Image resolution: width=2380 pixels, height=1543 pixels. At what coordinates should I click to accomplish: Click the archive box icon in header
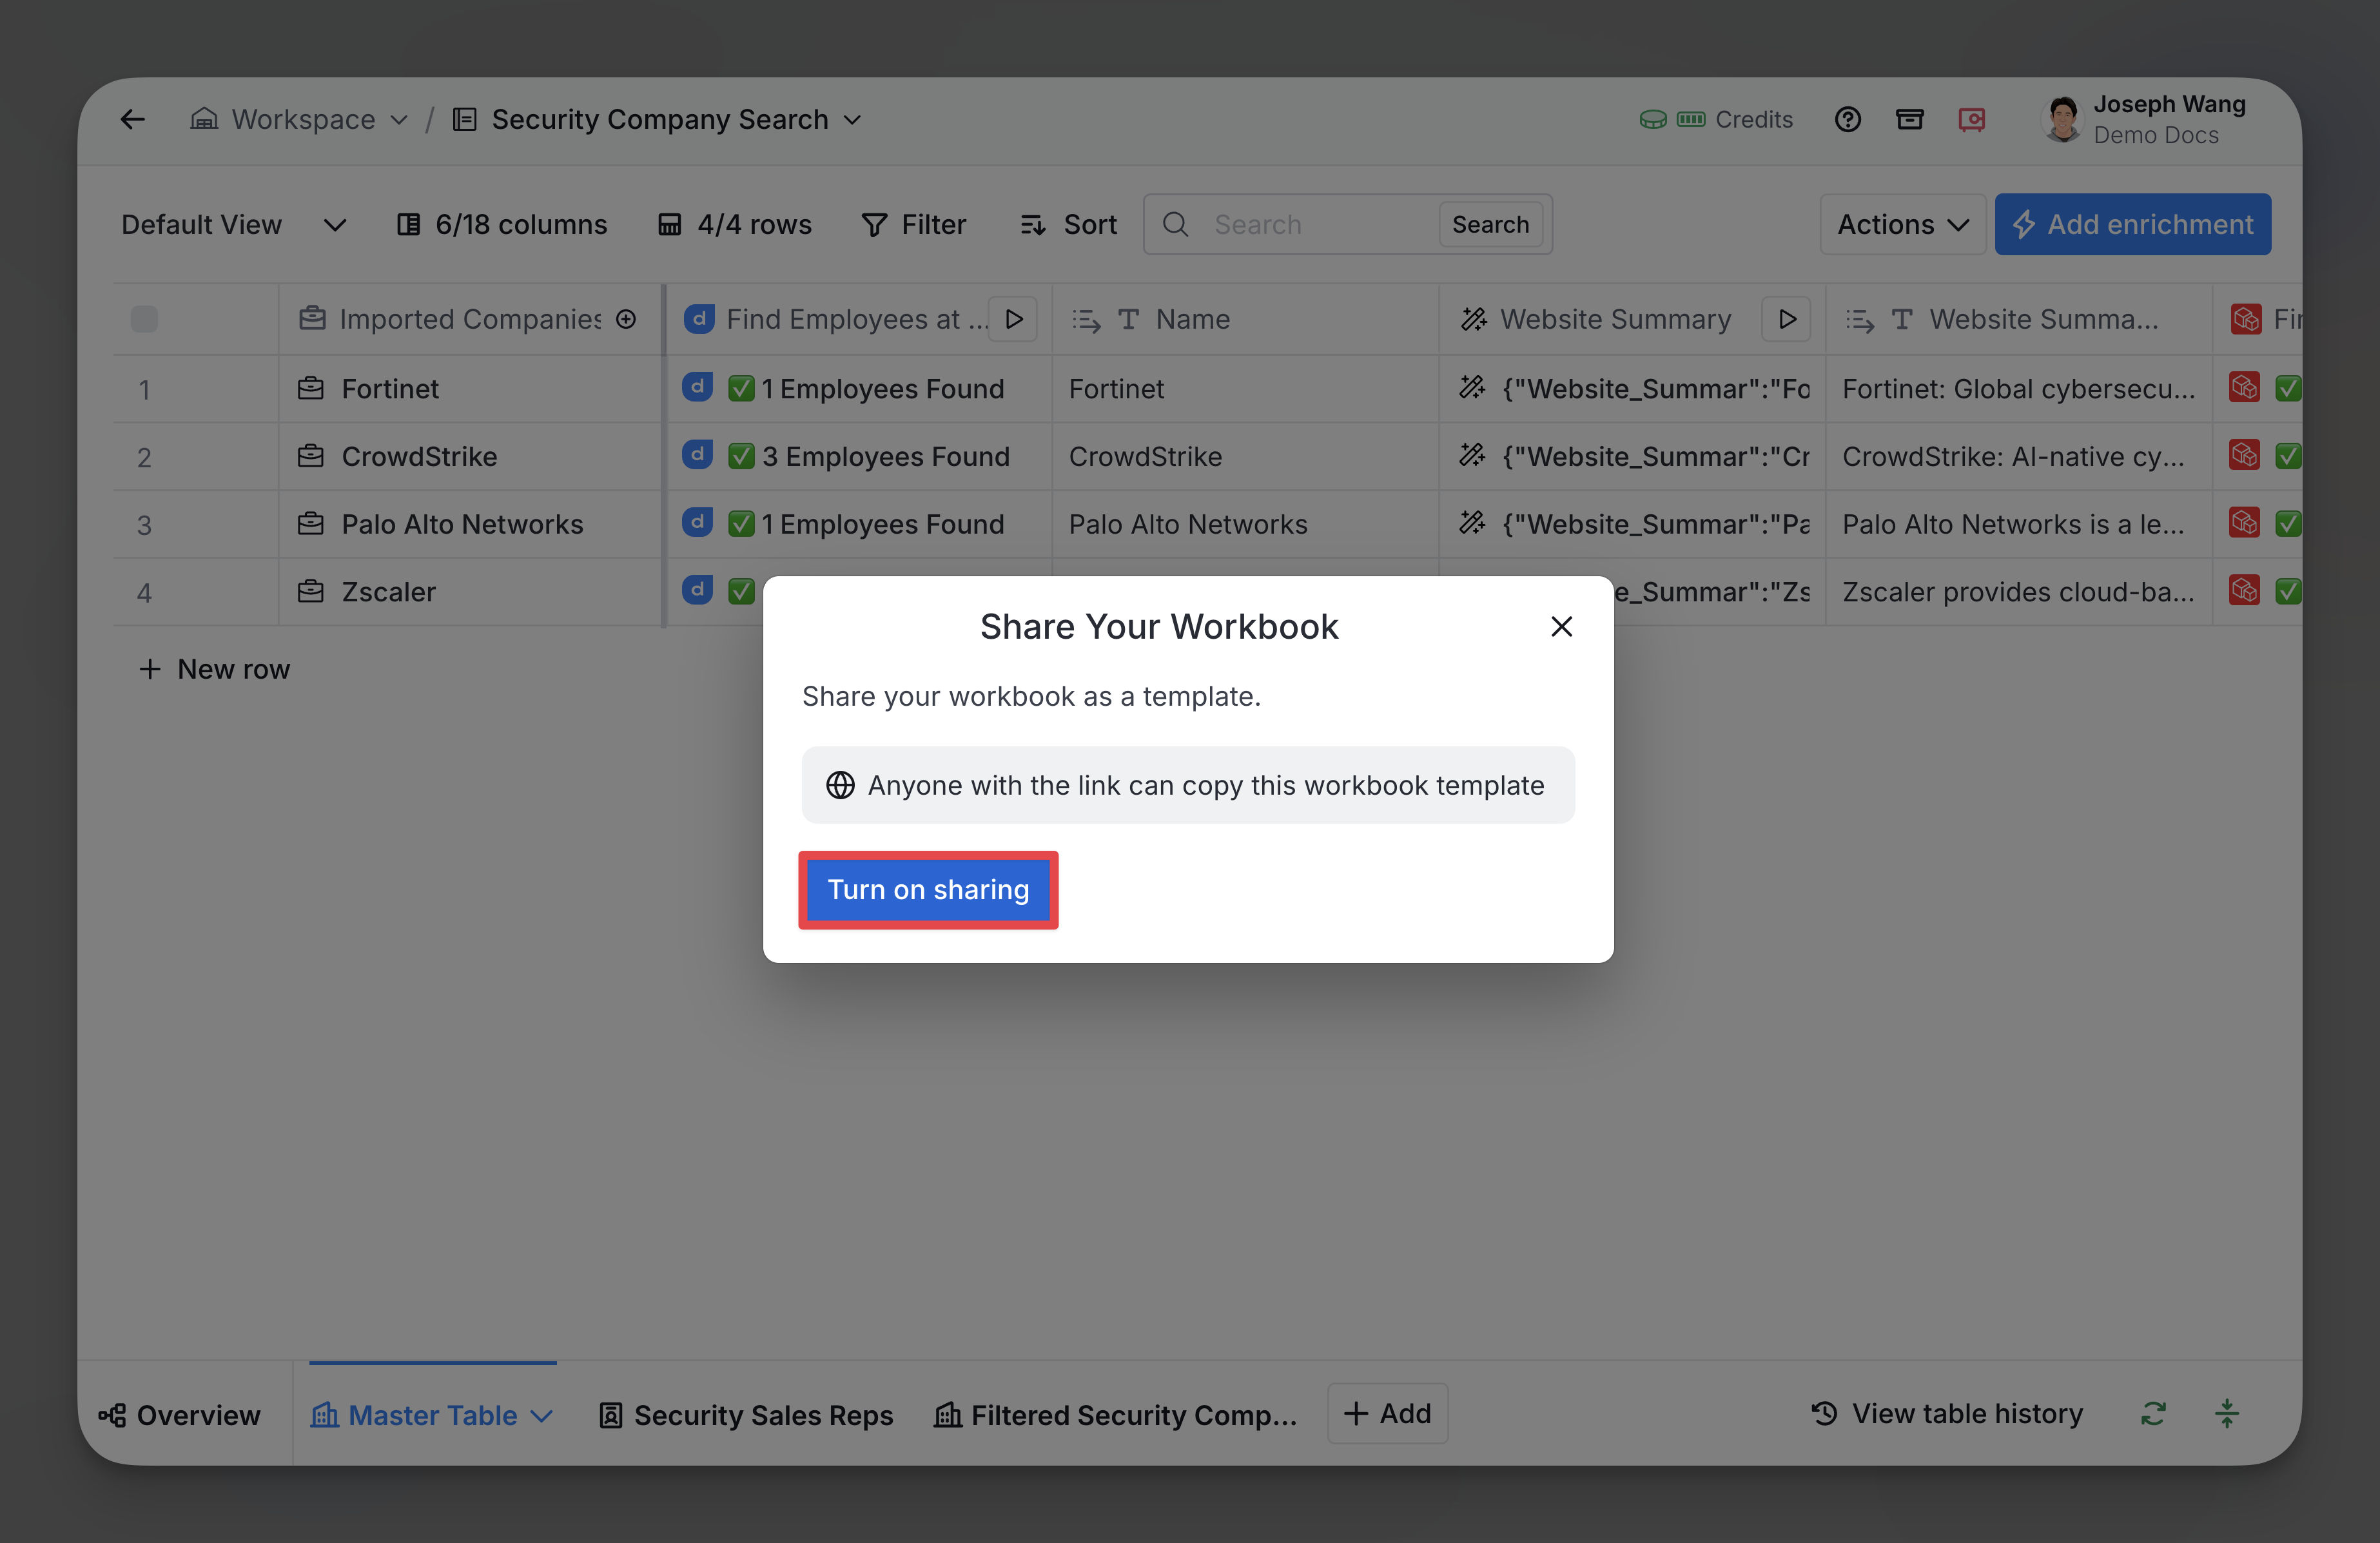[x=1909, y=120]
